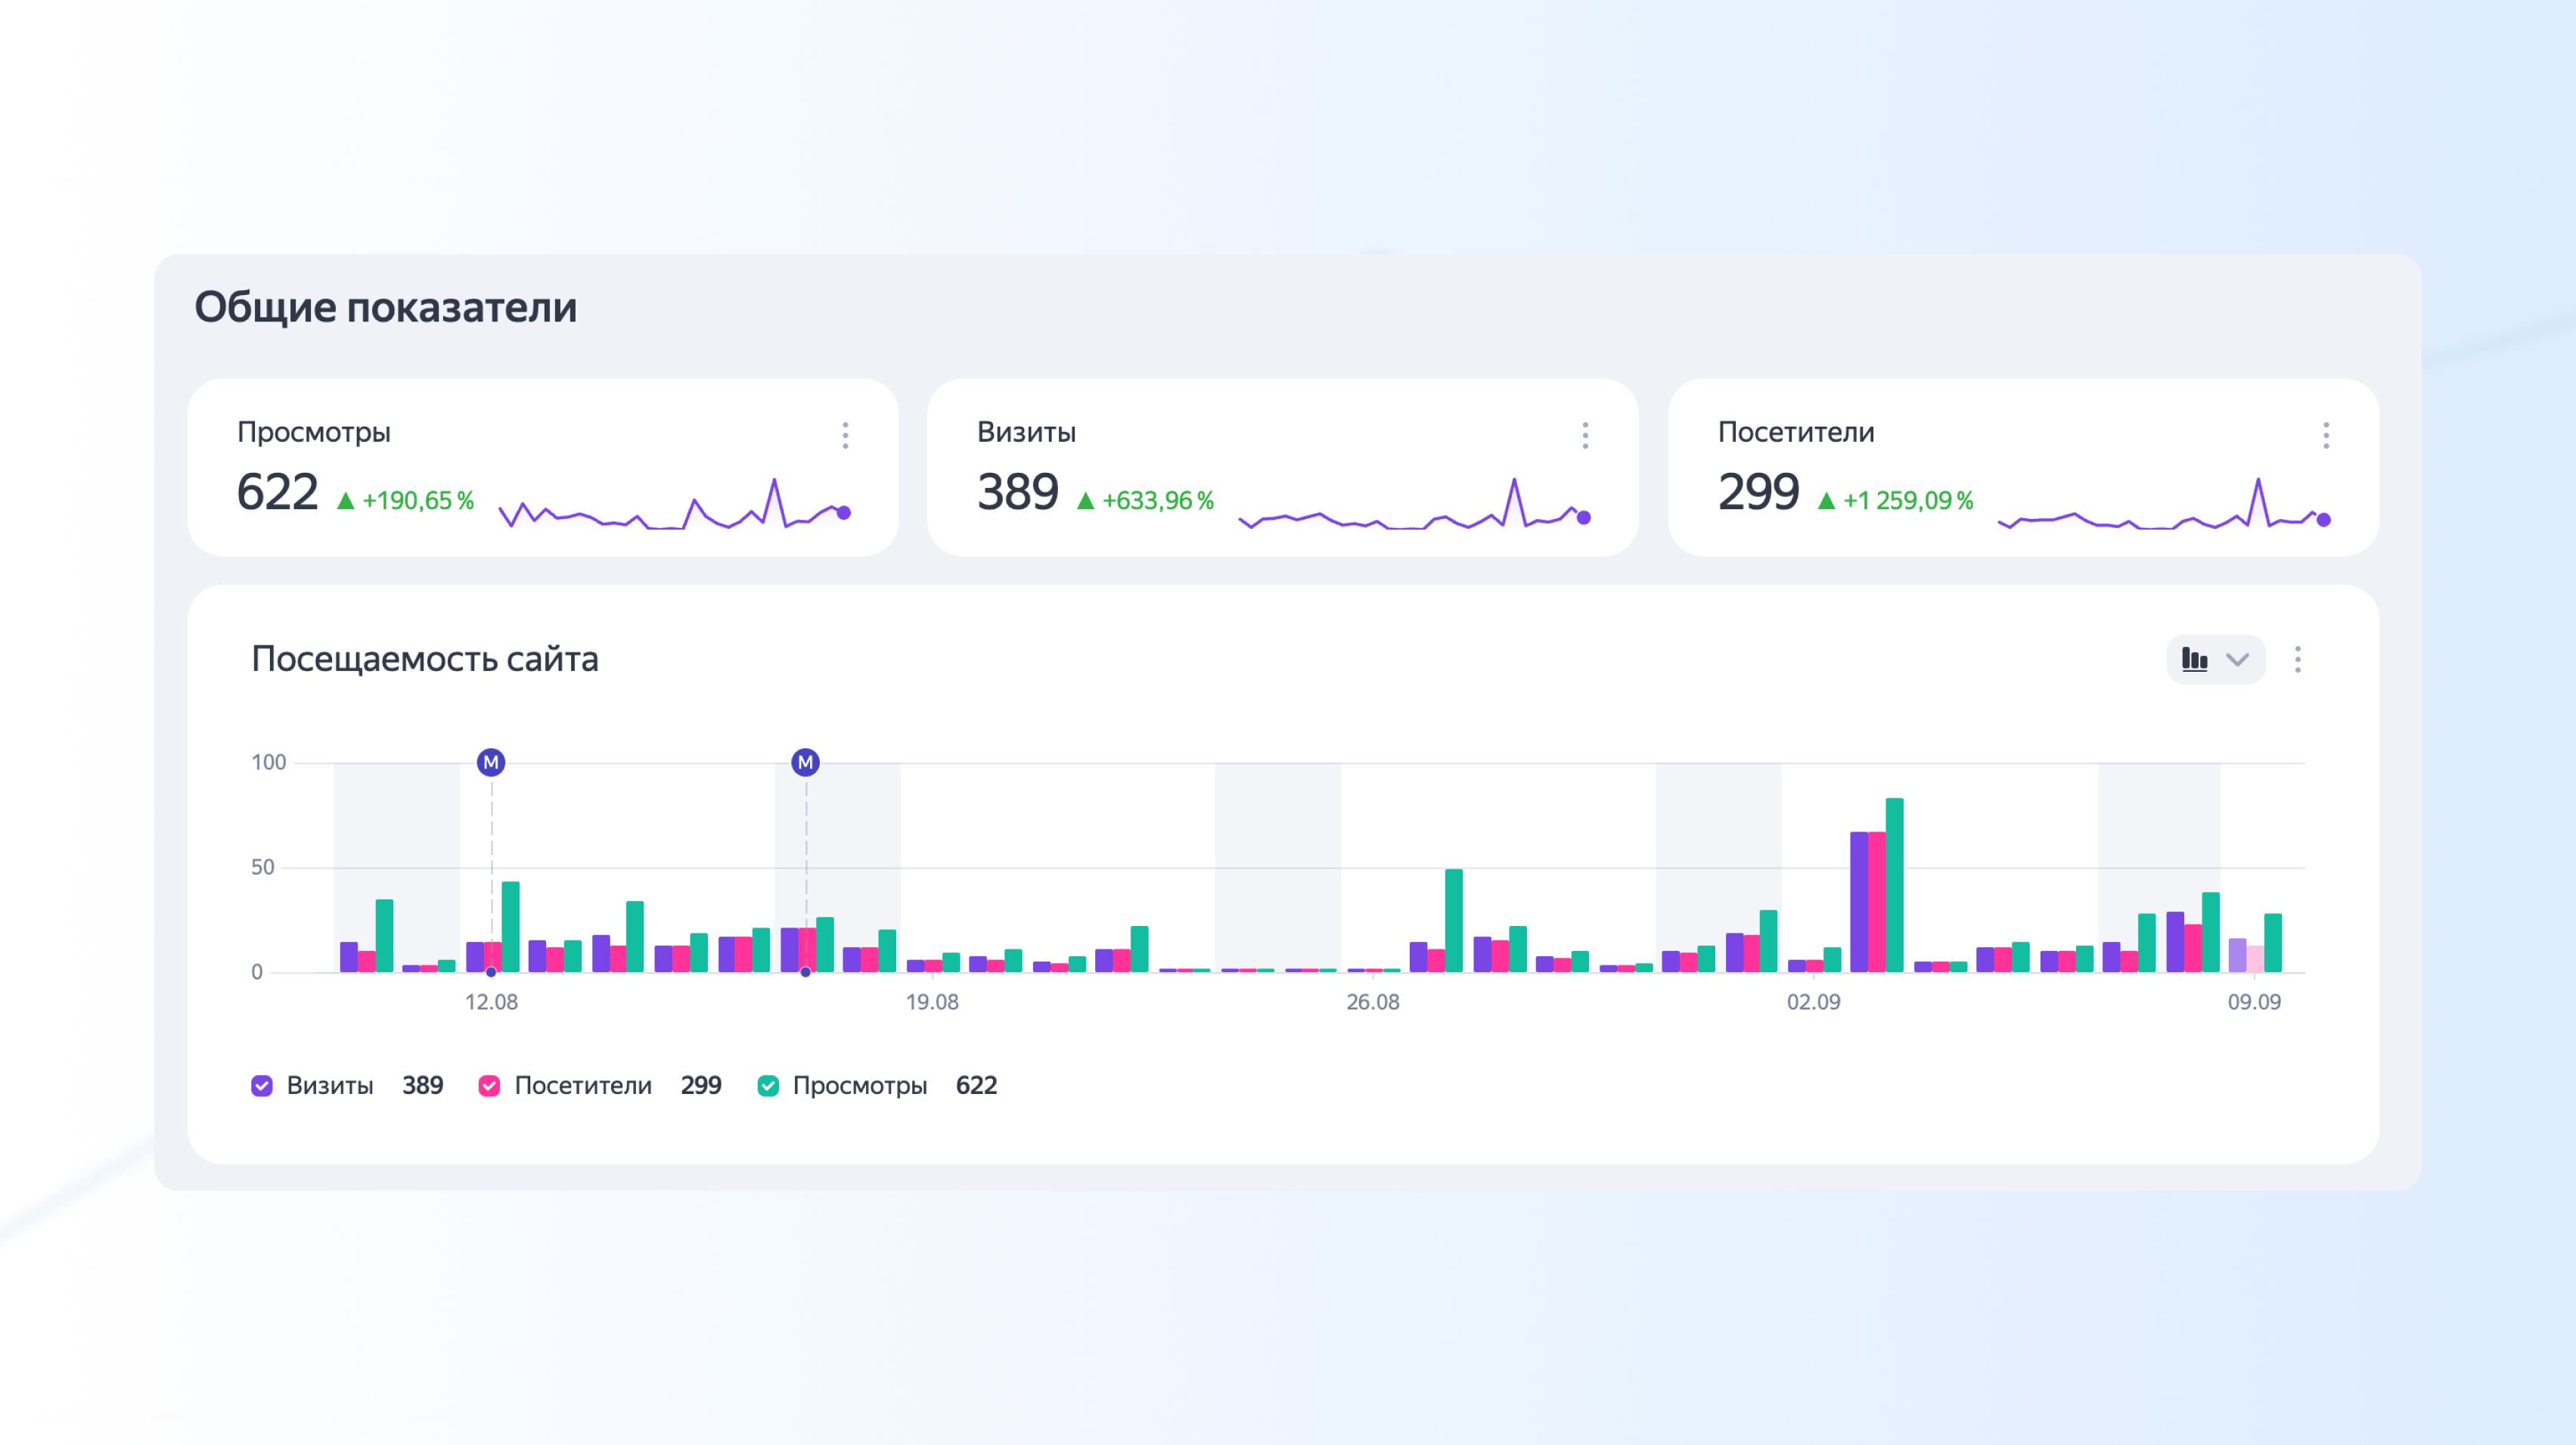Click the Общие показатели heading
Screen dimensions: 2576x1445
click(x=385, y=307)
